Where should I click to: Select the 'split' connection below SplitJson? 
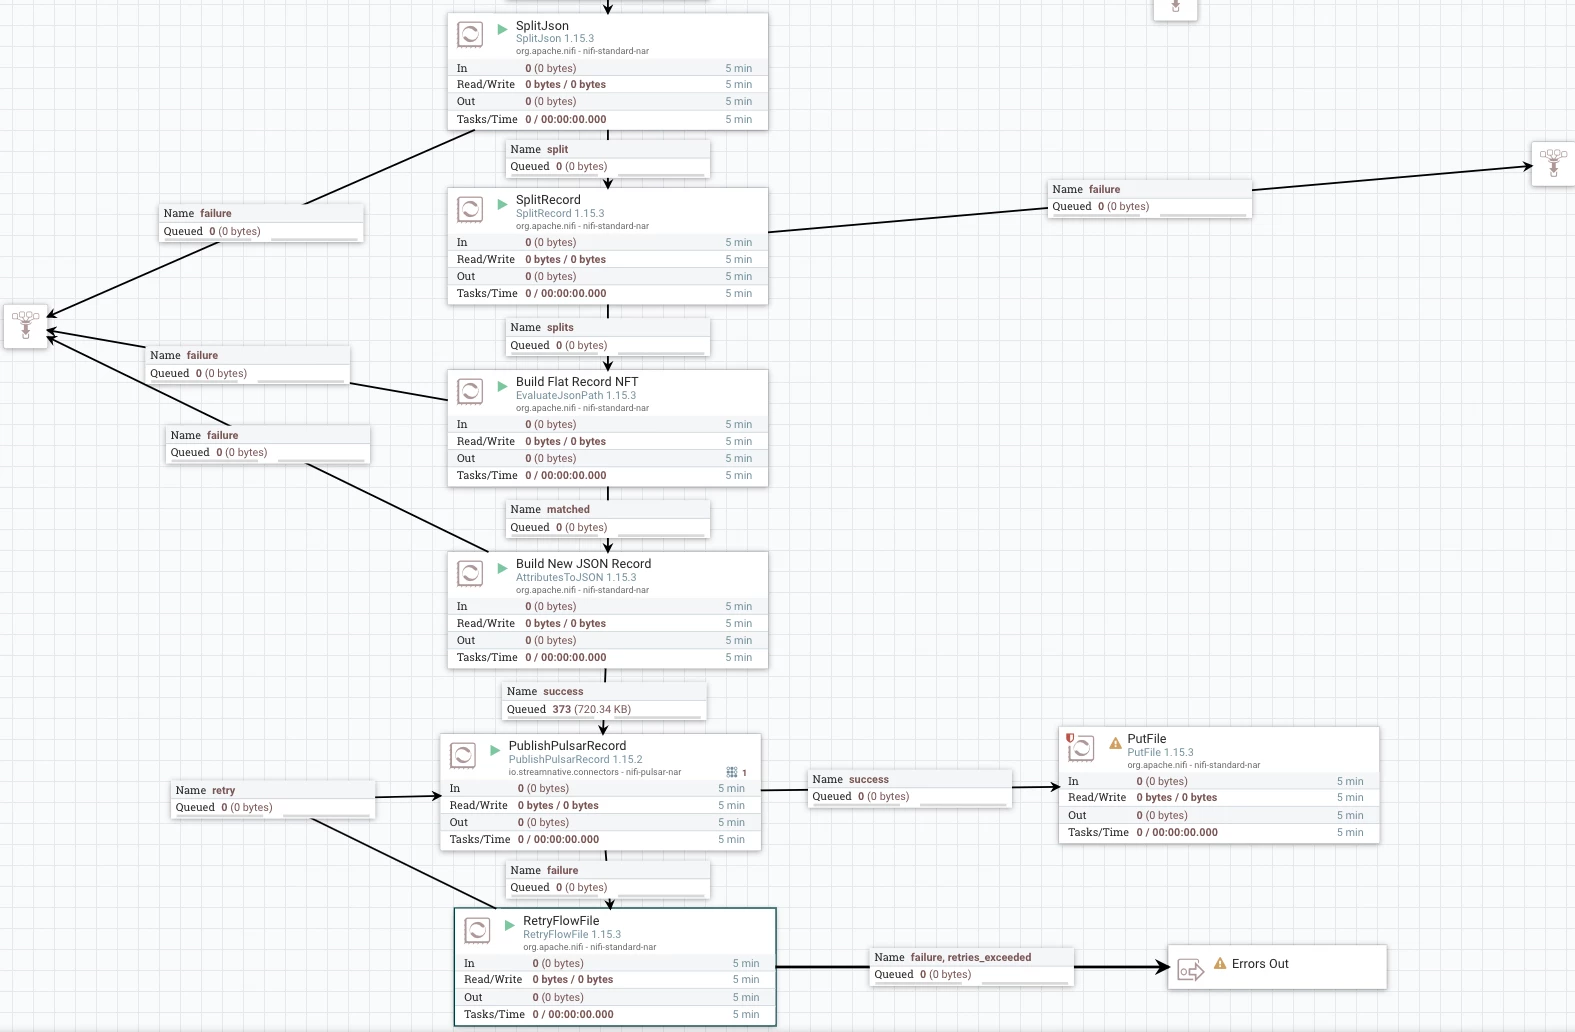[x=608, y=158]
